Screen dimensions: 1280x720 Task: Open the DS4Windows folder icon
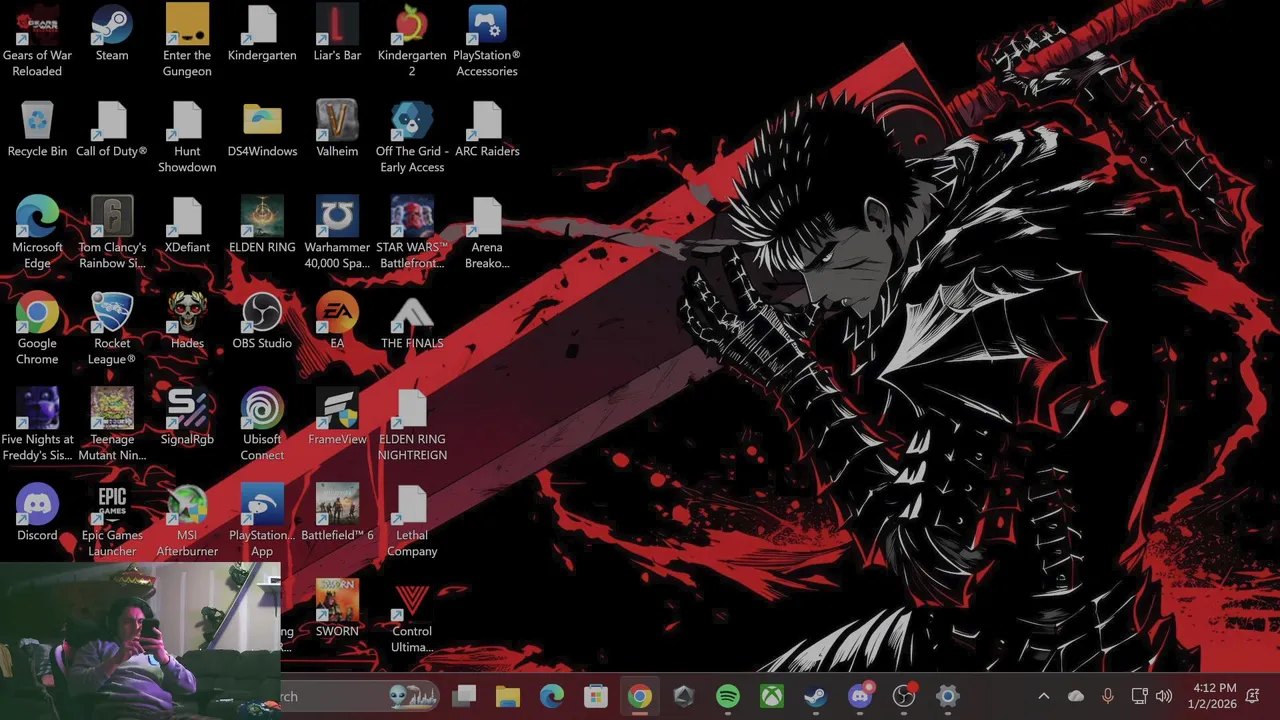click(262, 130)
